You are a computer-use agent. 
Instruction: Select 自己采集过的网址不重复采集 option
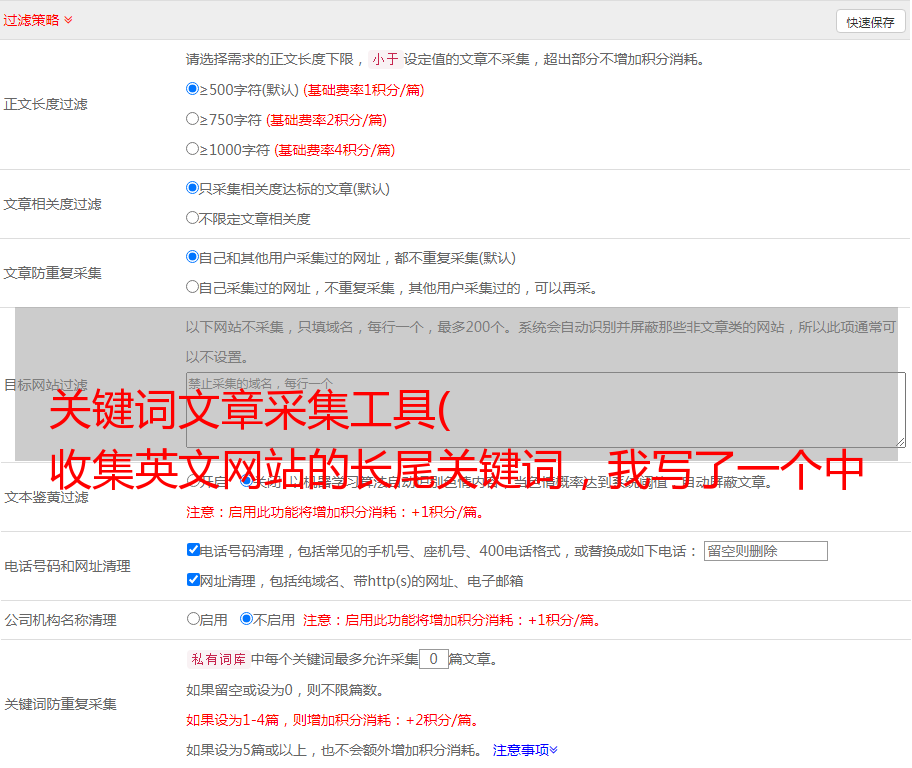pyautogui.click(x=193, y=287)
